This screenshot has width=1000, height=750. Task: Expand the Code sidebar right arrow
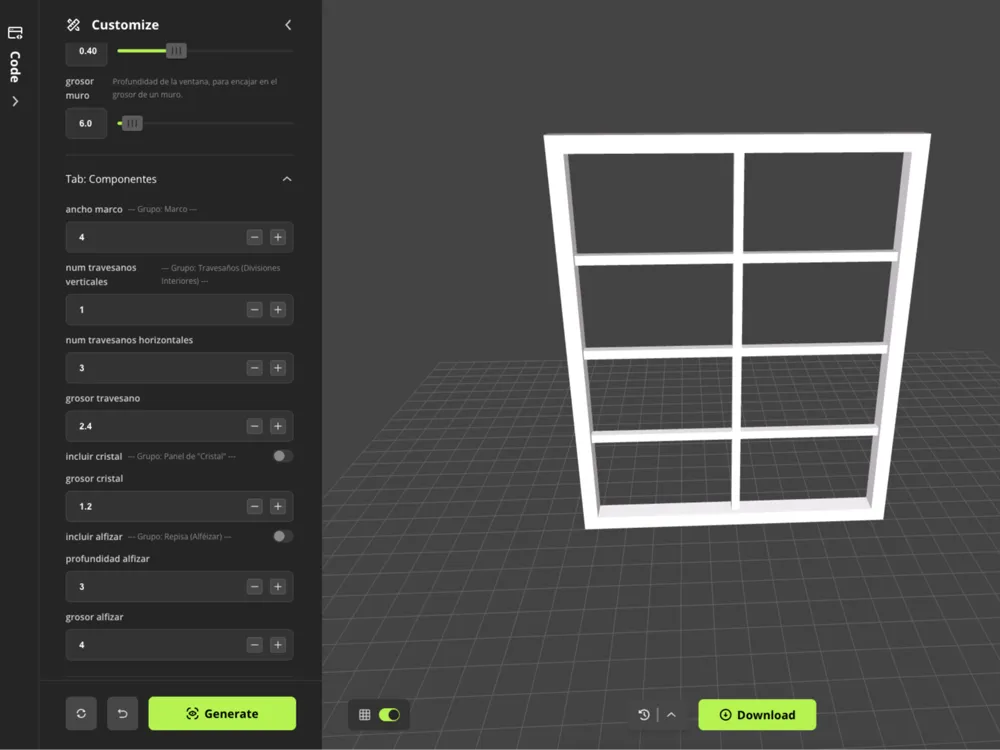(15, 101)
